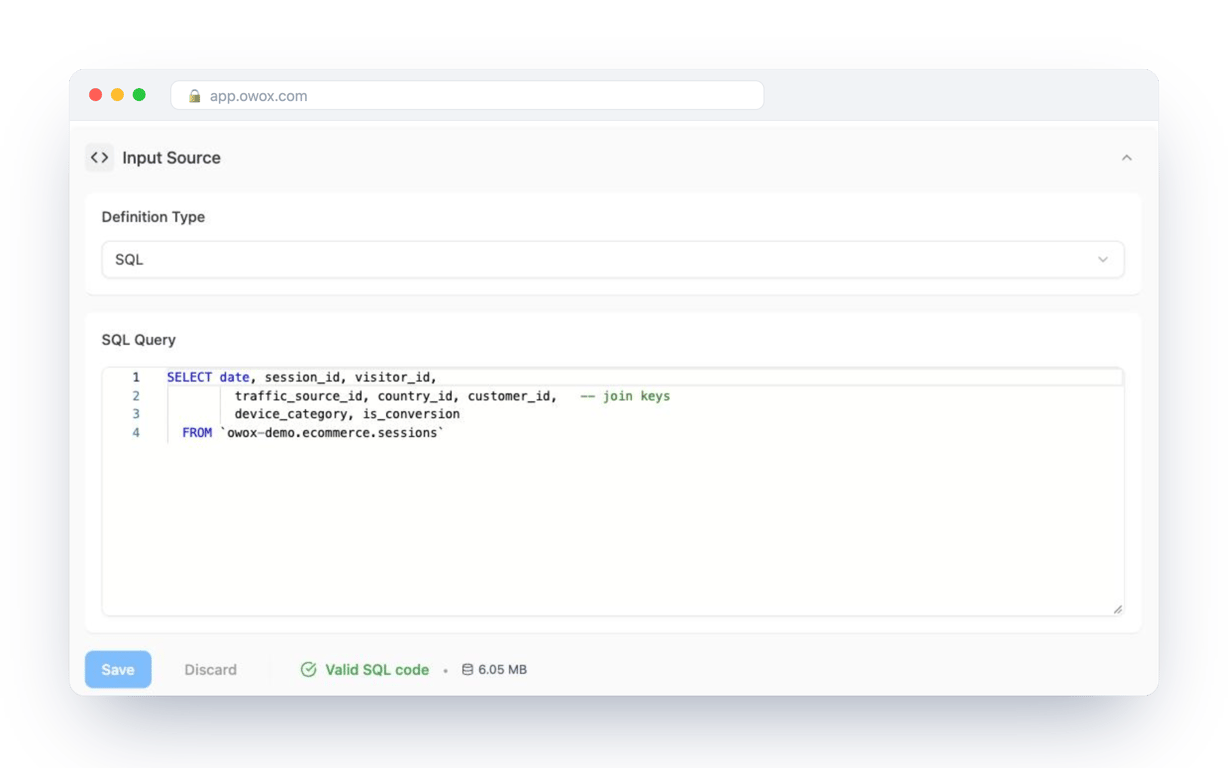Screen dimensions: 1228x768
Task: Open the Definition Type SQL dropdown
Action: (613, 260)
